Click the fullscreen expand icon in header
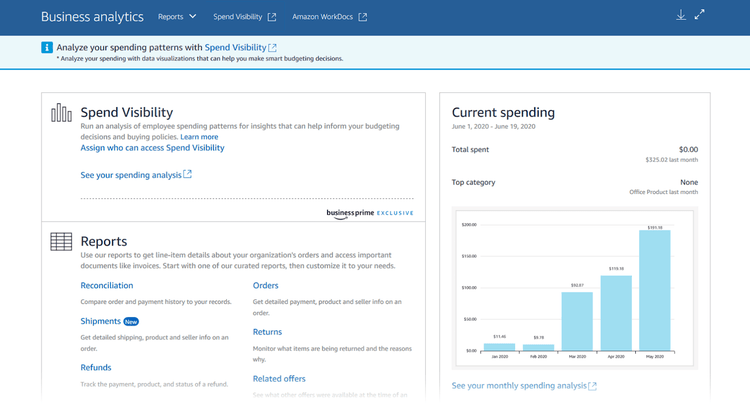This screenshot has width=750, height=404. [x=699, y=15]
